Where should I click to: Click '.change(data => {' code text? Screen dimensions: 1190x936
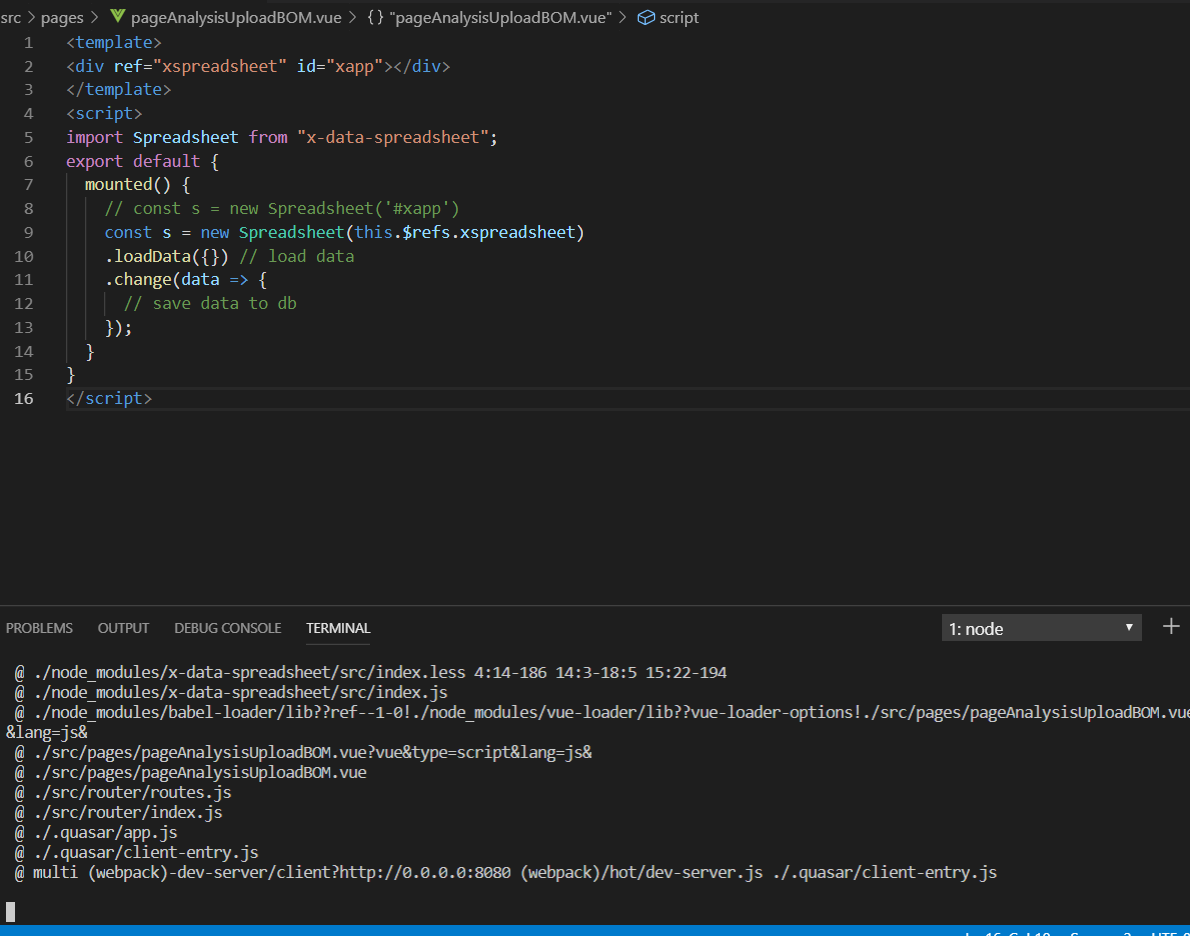(x=186, y=279)
